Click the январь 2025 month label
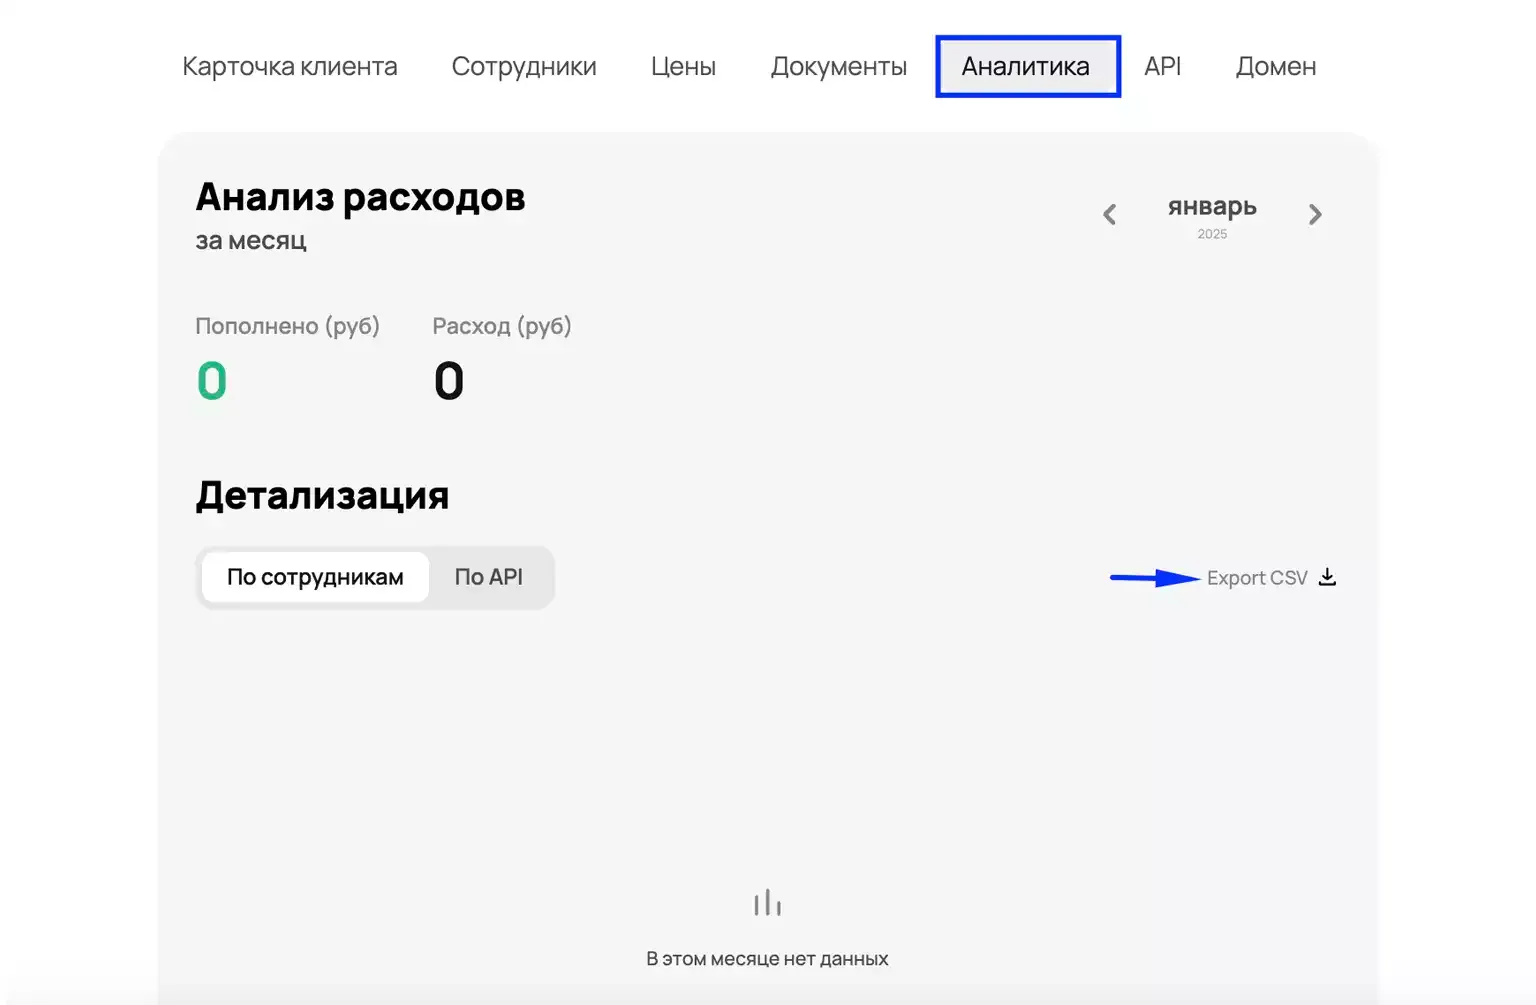The height and width of the screenshot is (1005, 1536). [x=1212, y=215]
